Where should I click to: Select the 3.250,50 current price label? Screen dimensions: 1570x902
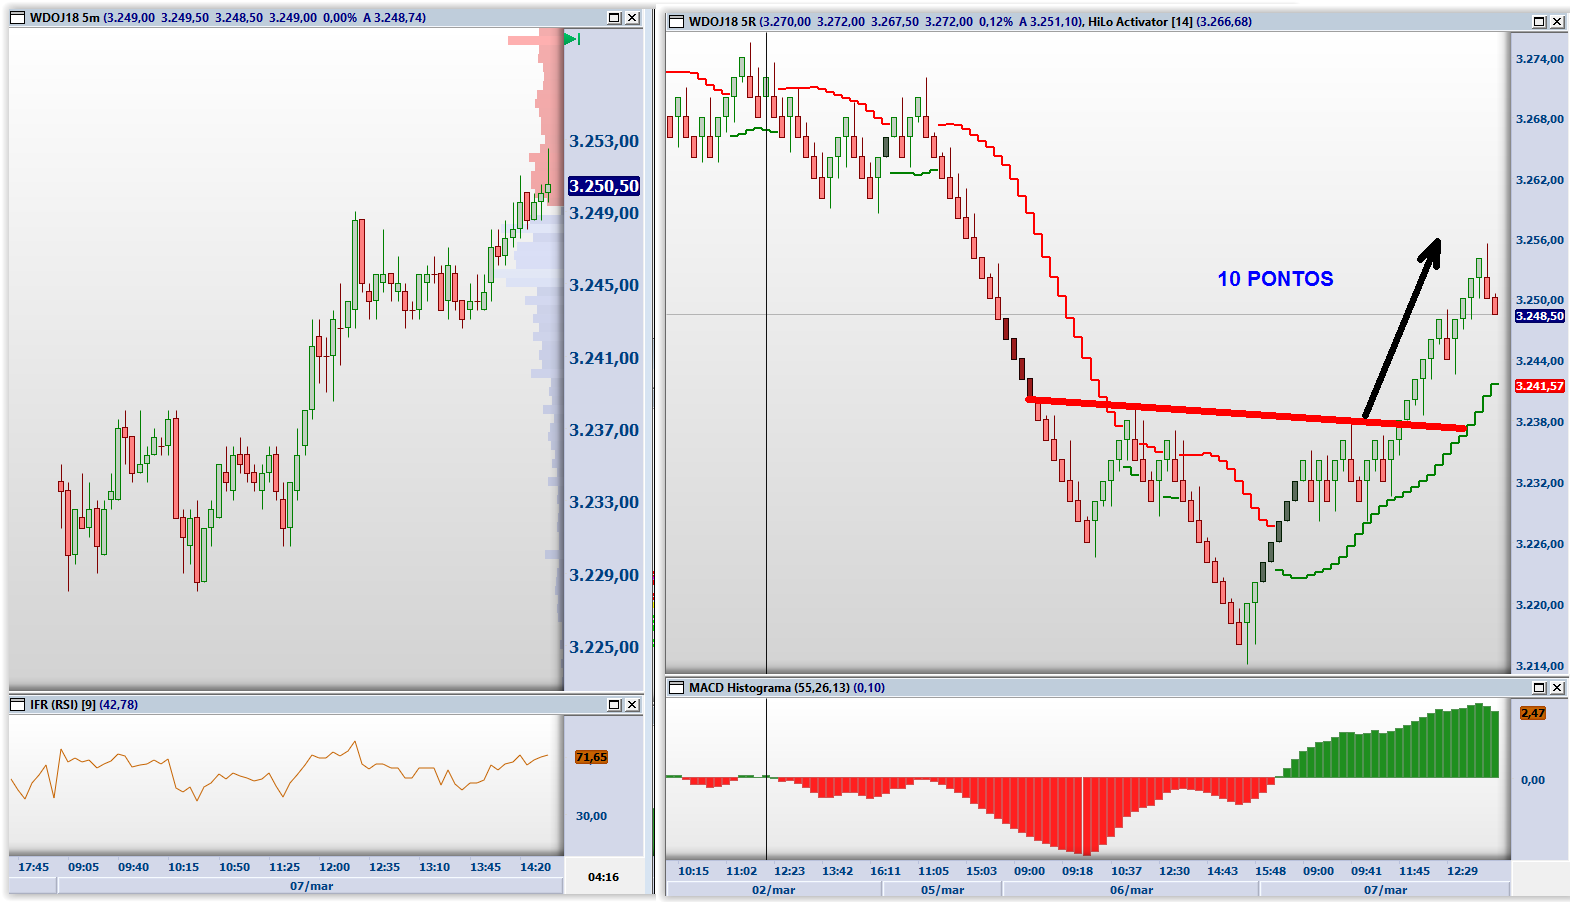tap(603, 186)
